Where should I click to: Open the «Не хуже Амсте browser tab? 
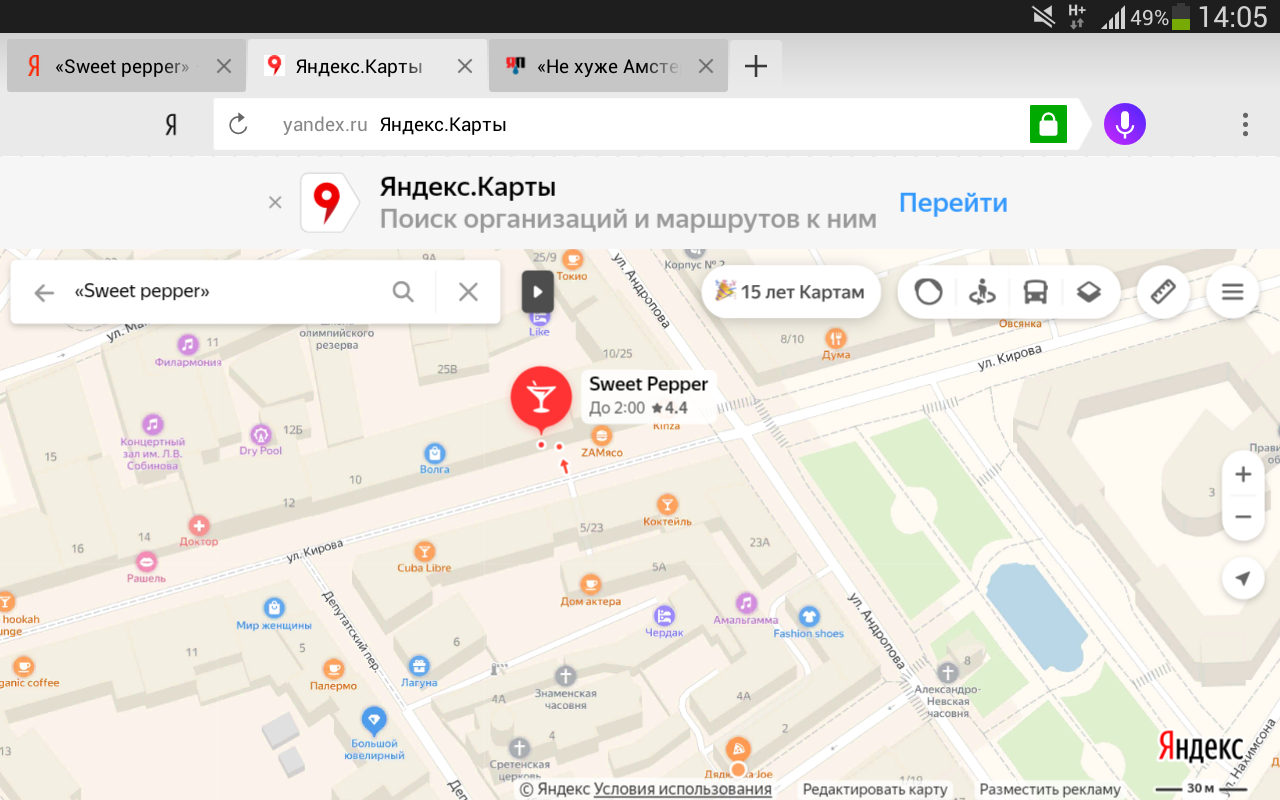pos(608,67)
